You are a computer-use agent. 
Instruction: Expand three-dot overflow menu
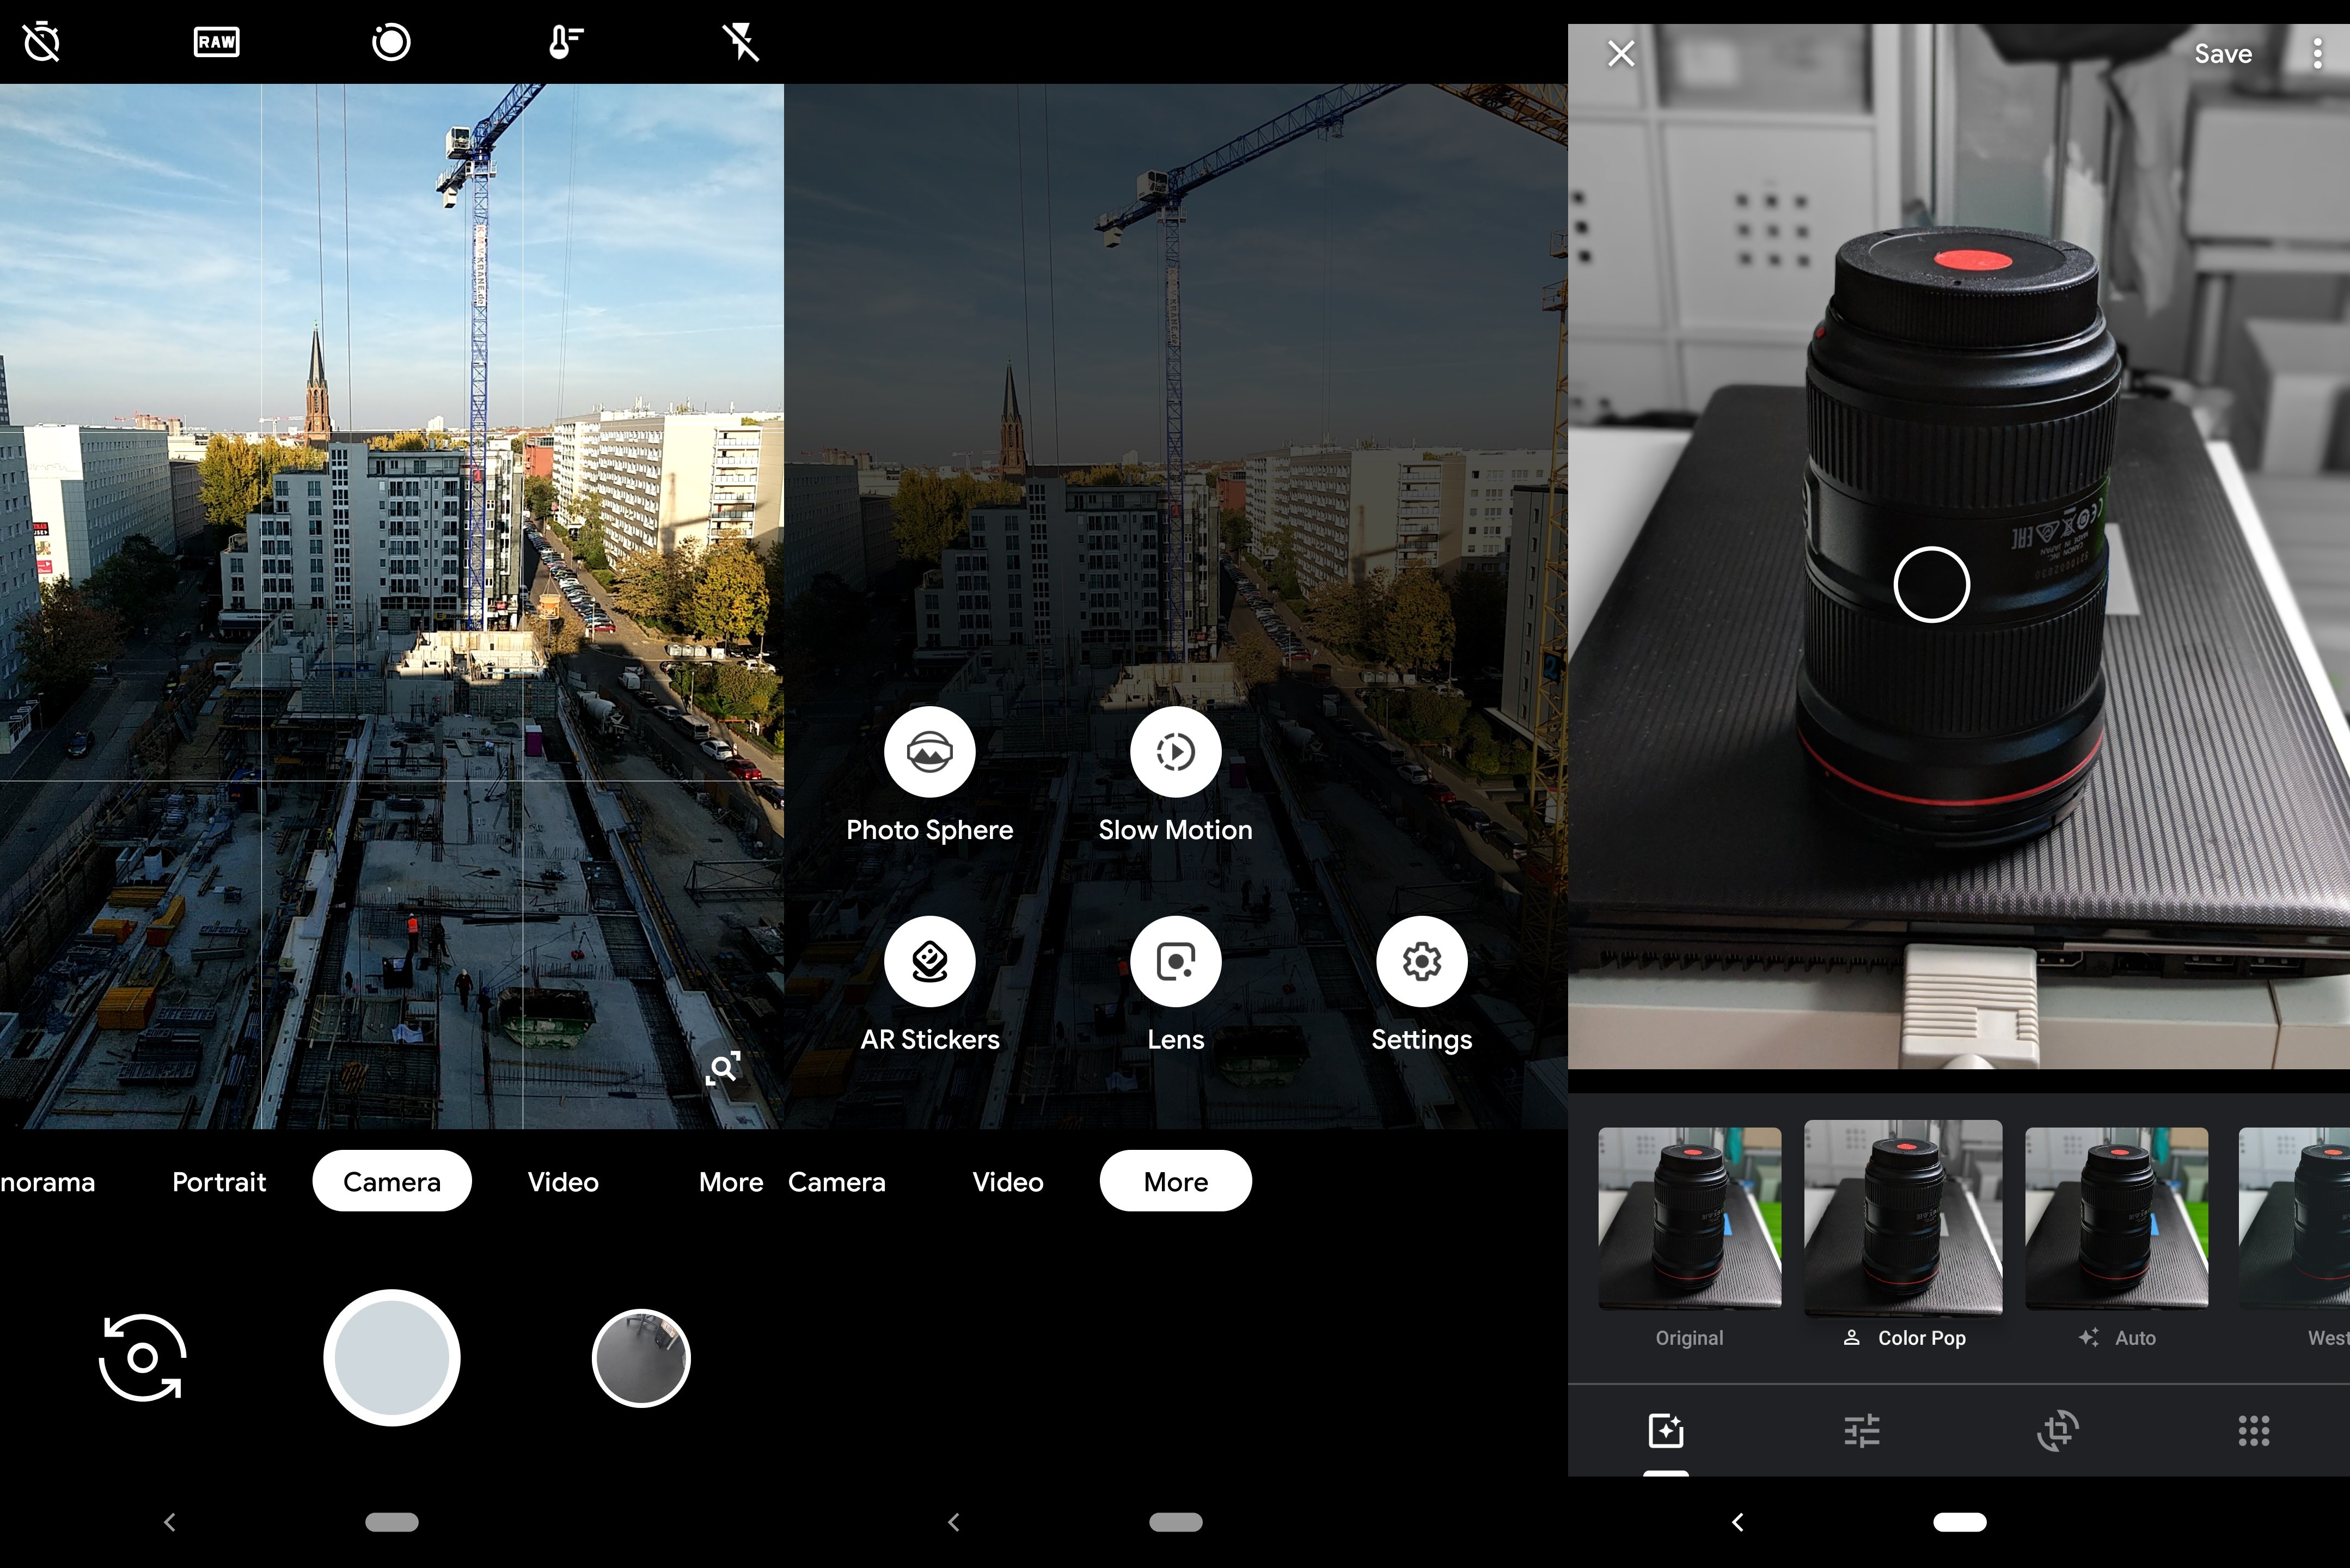pyautogui.click(x=2314, y=52)
